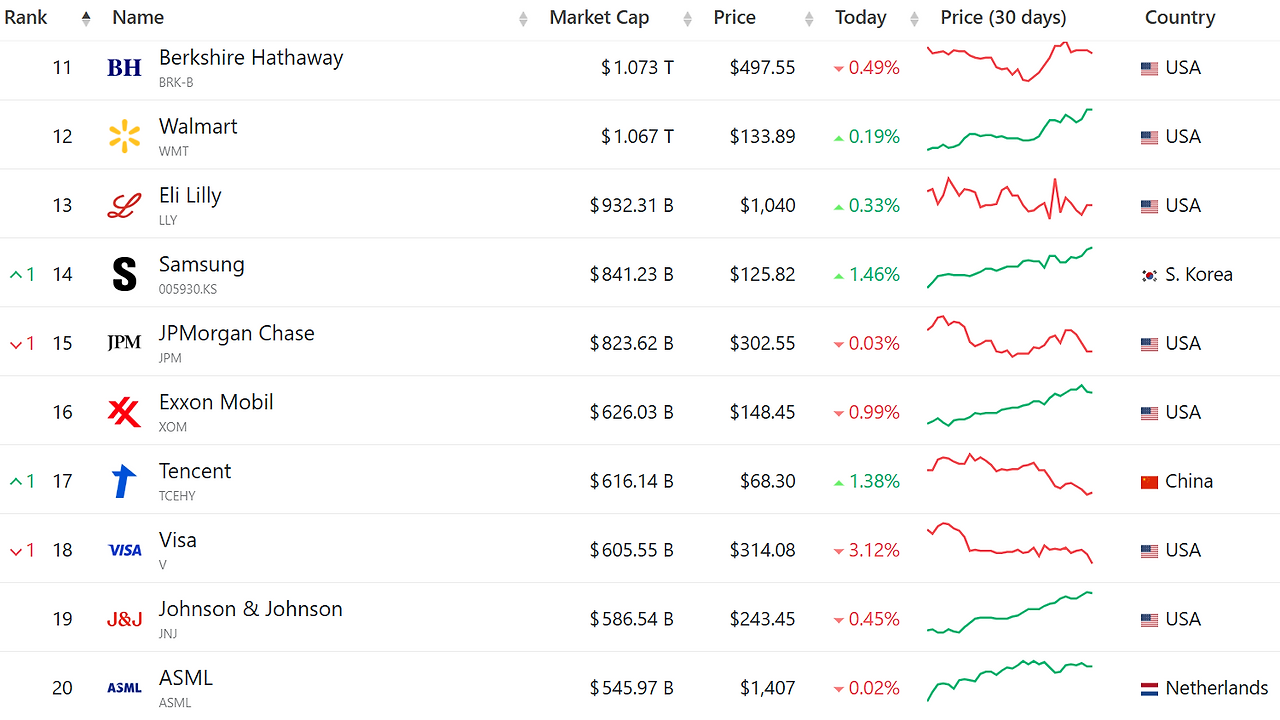Open the Tencent company link
Image resolution: width=1280 pixels, height=720 pixels.
(x=195, y=471)
